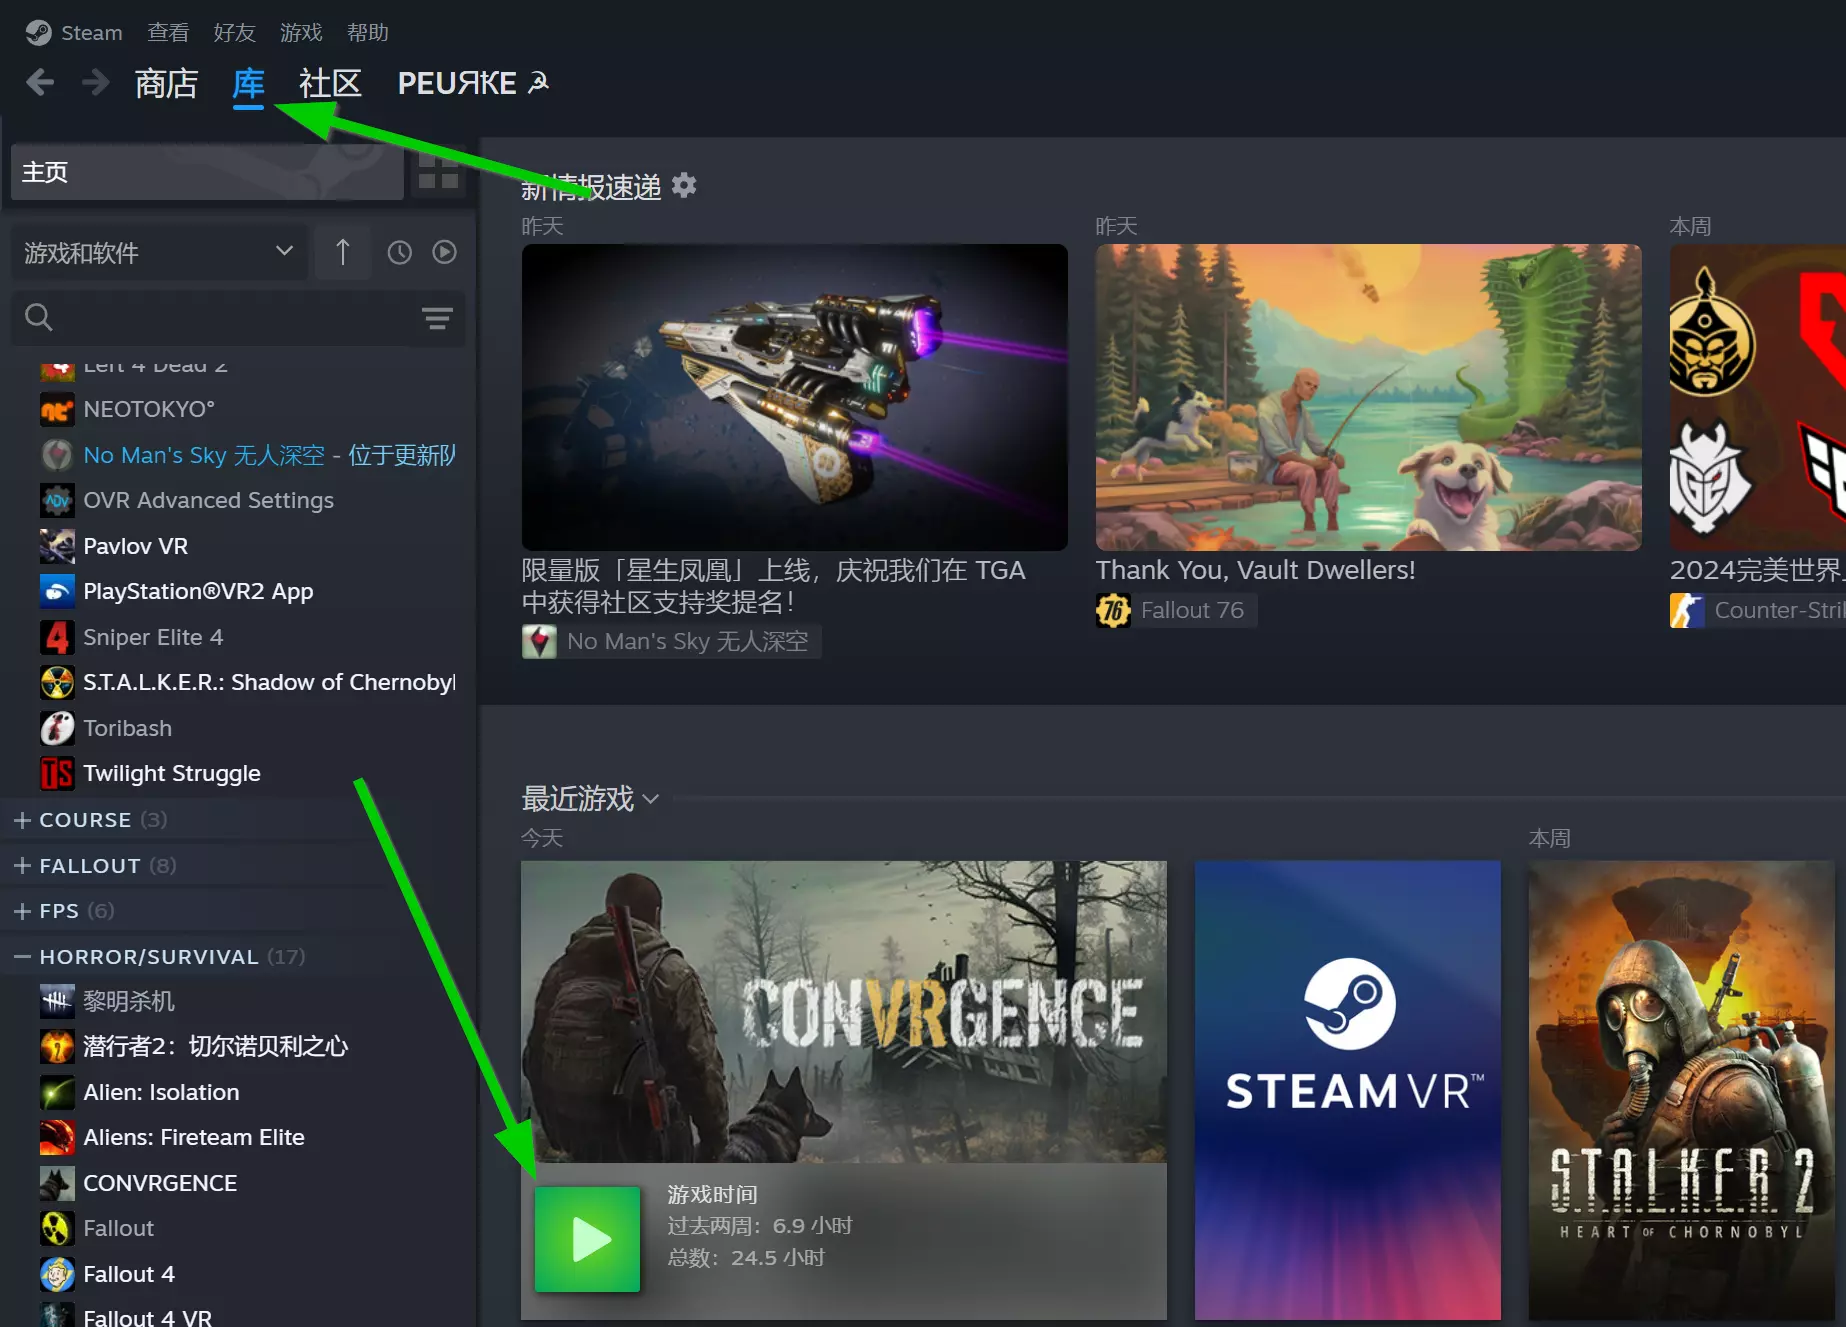Click the Steam logo icon
The width and height of the screenshot is (1846, 1327).
(x=38, y=33)
